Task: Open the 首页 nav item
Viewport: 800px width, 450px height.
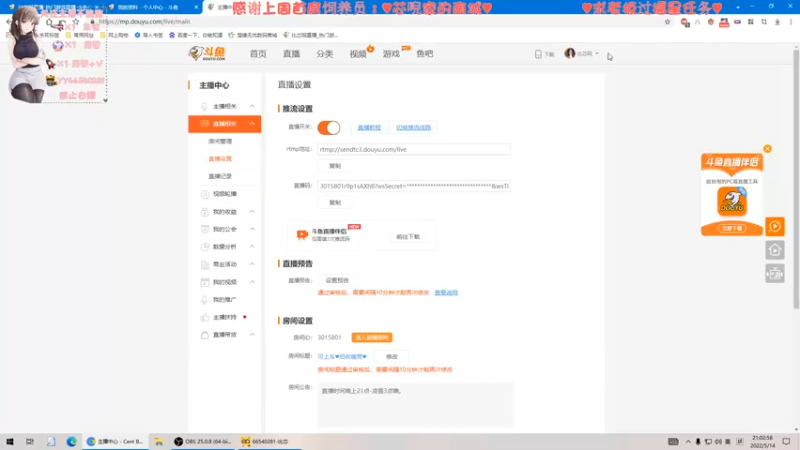Action: coord(258,54)
